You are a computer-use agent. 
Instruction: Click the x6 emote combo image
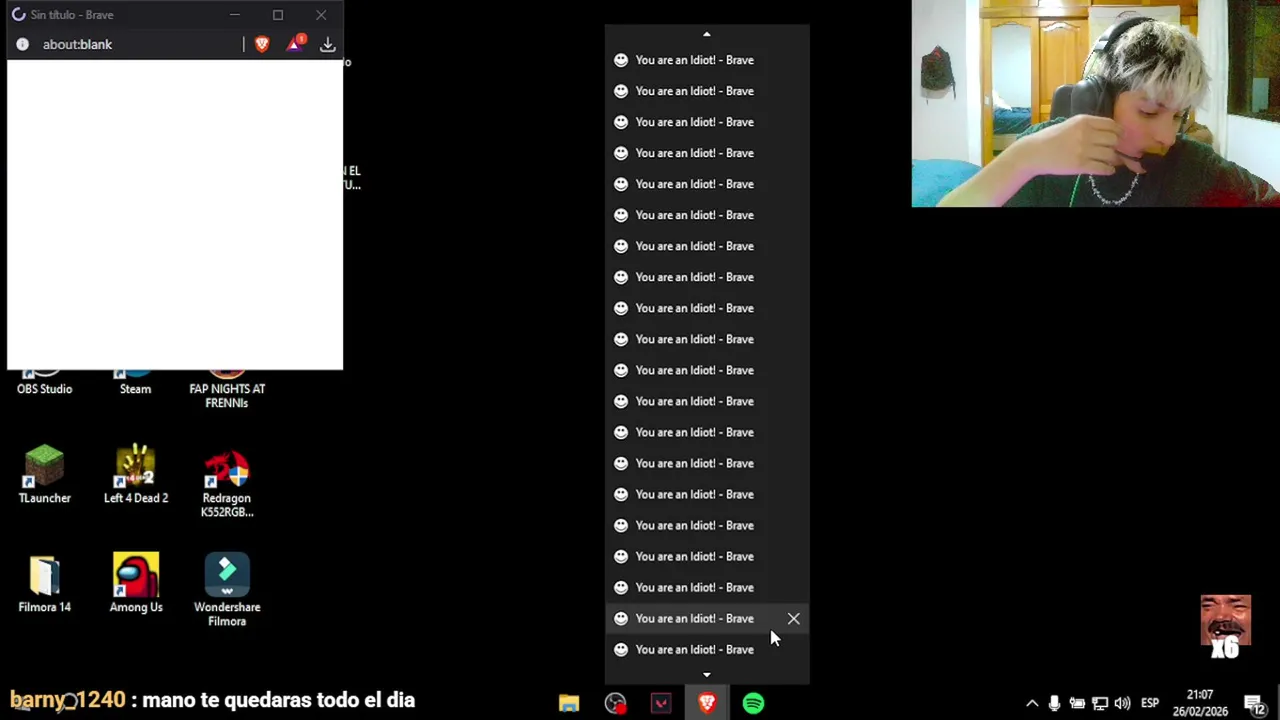pos(1225,627)
